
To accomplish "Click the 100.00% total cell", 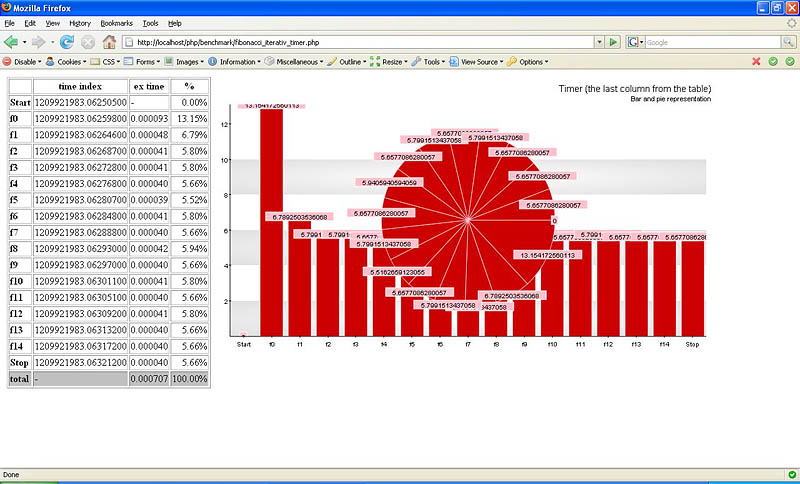I will [x=189, y=379].
